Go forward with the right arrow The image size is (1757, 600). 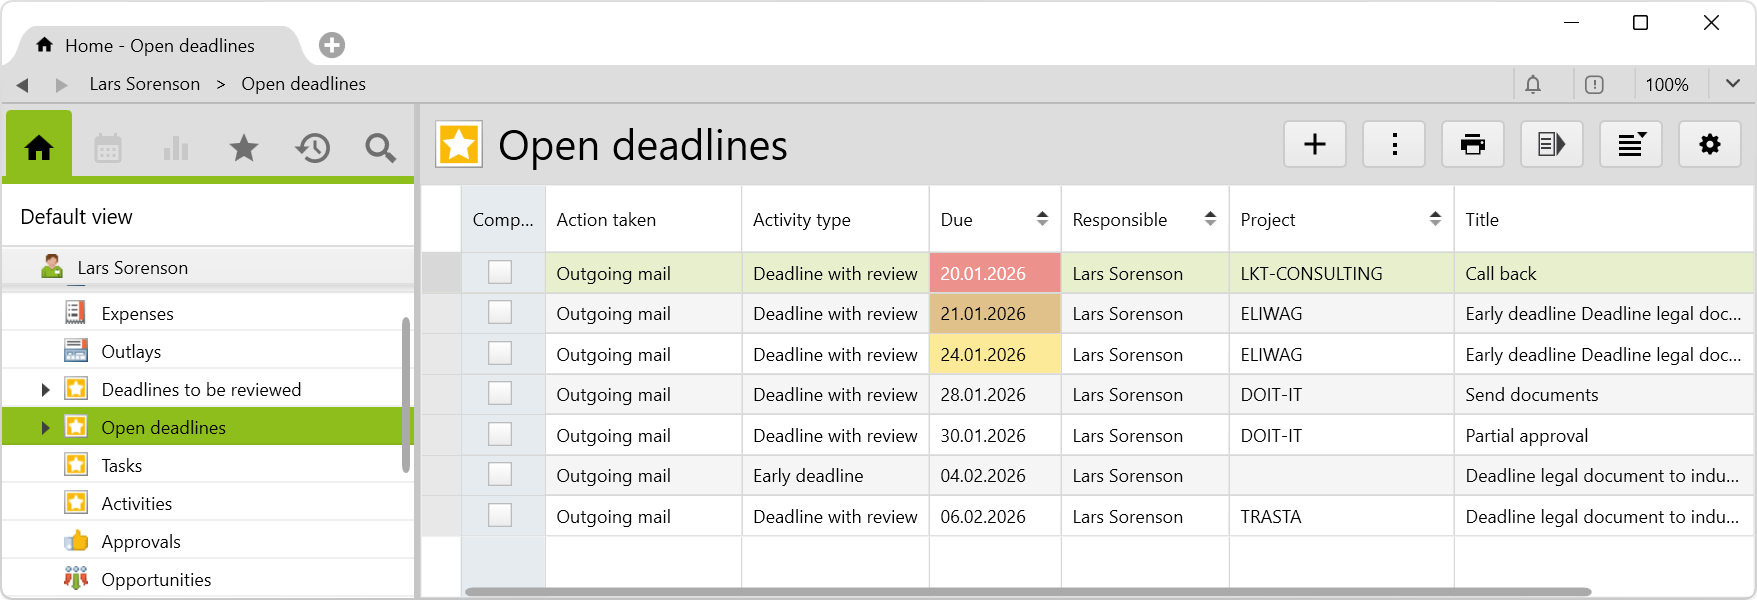pos(61,85)
